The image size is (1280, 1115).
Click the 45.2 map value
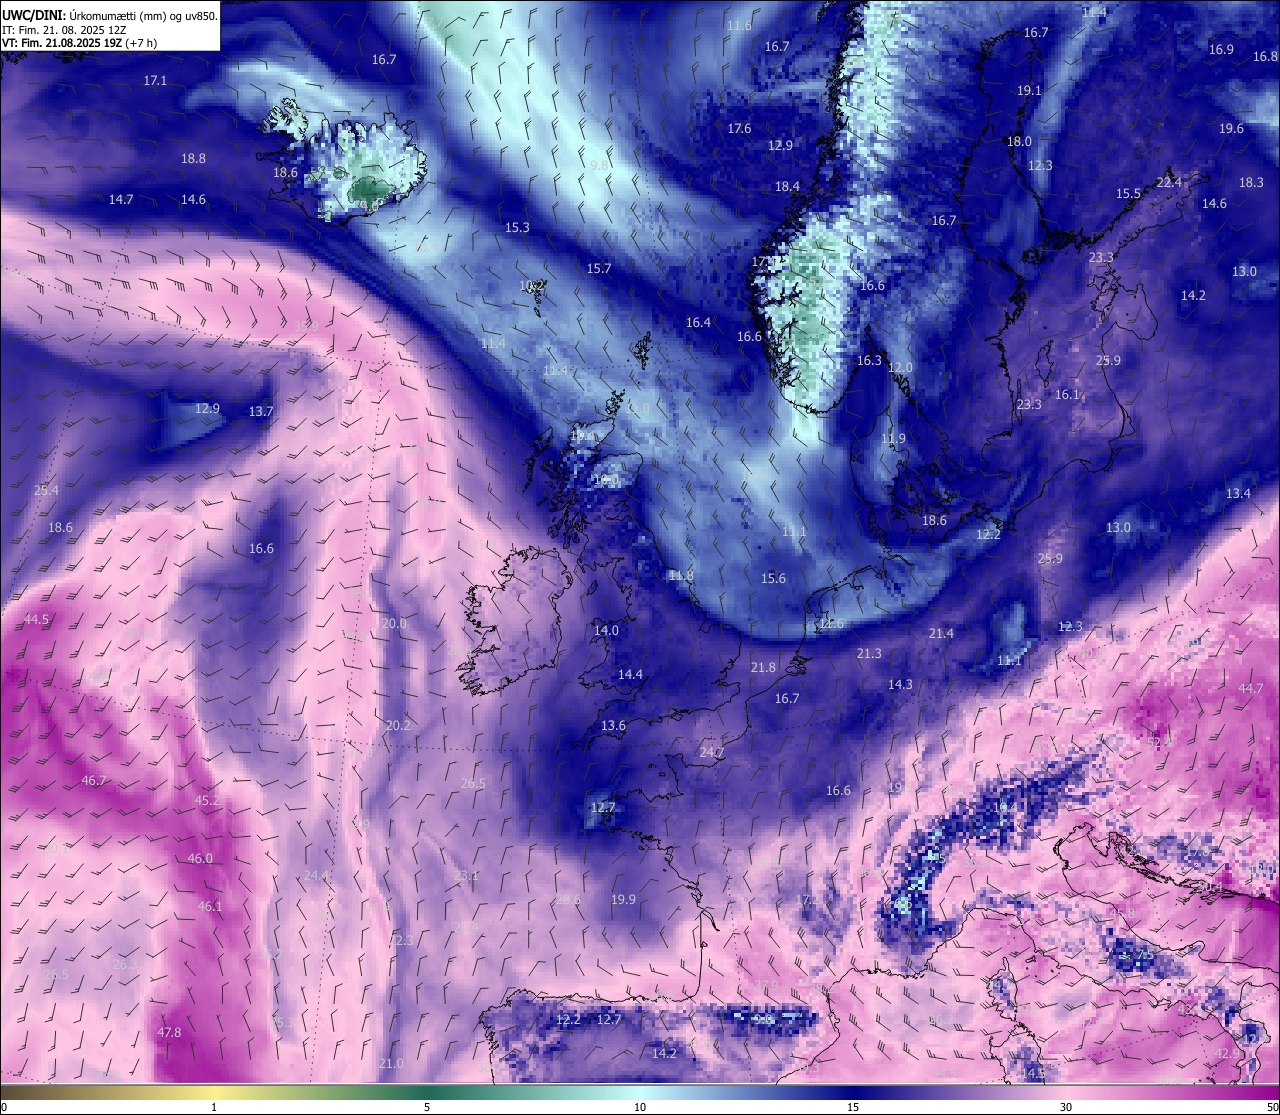[207, 800]
